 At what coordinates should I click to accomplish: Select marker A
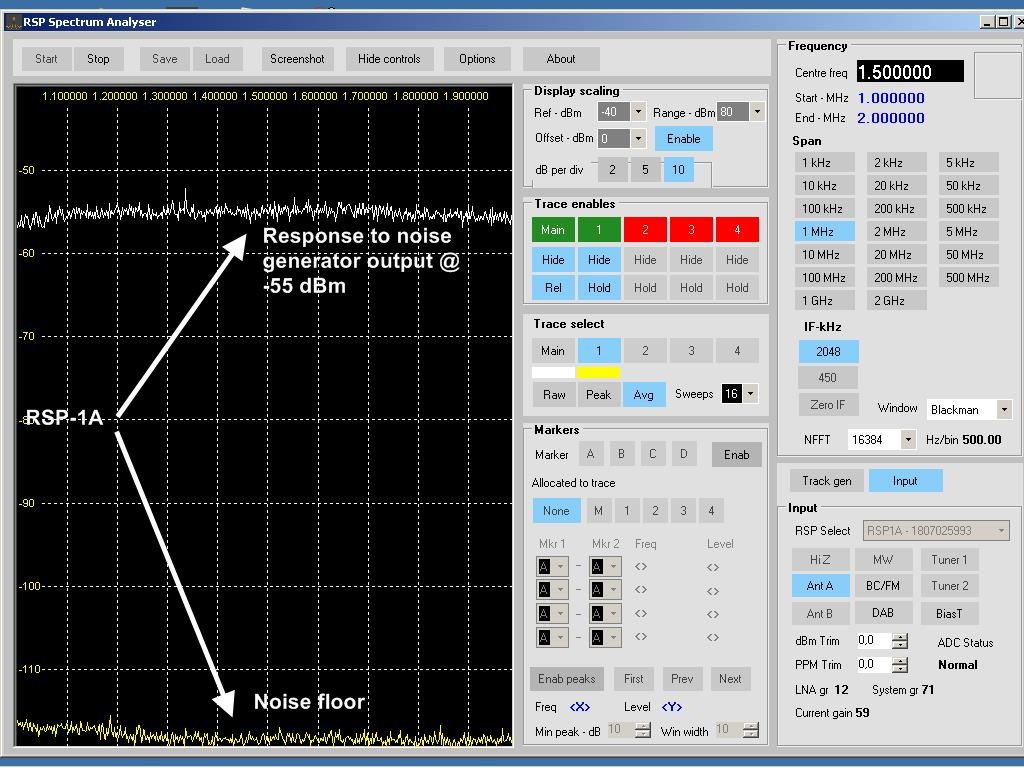coord(590,454)
